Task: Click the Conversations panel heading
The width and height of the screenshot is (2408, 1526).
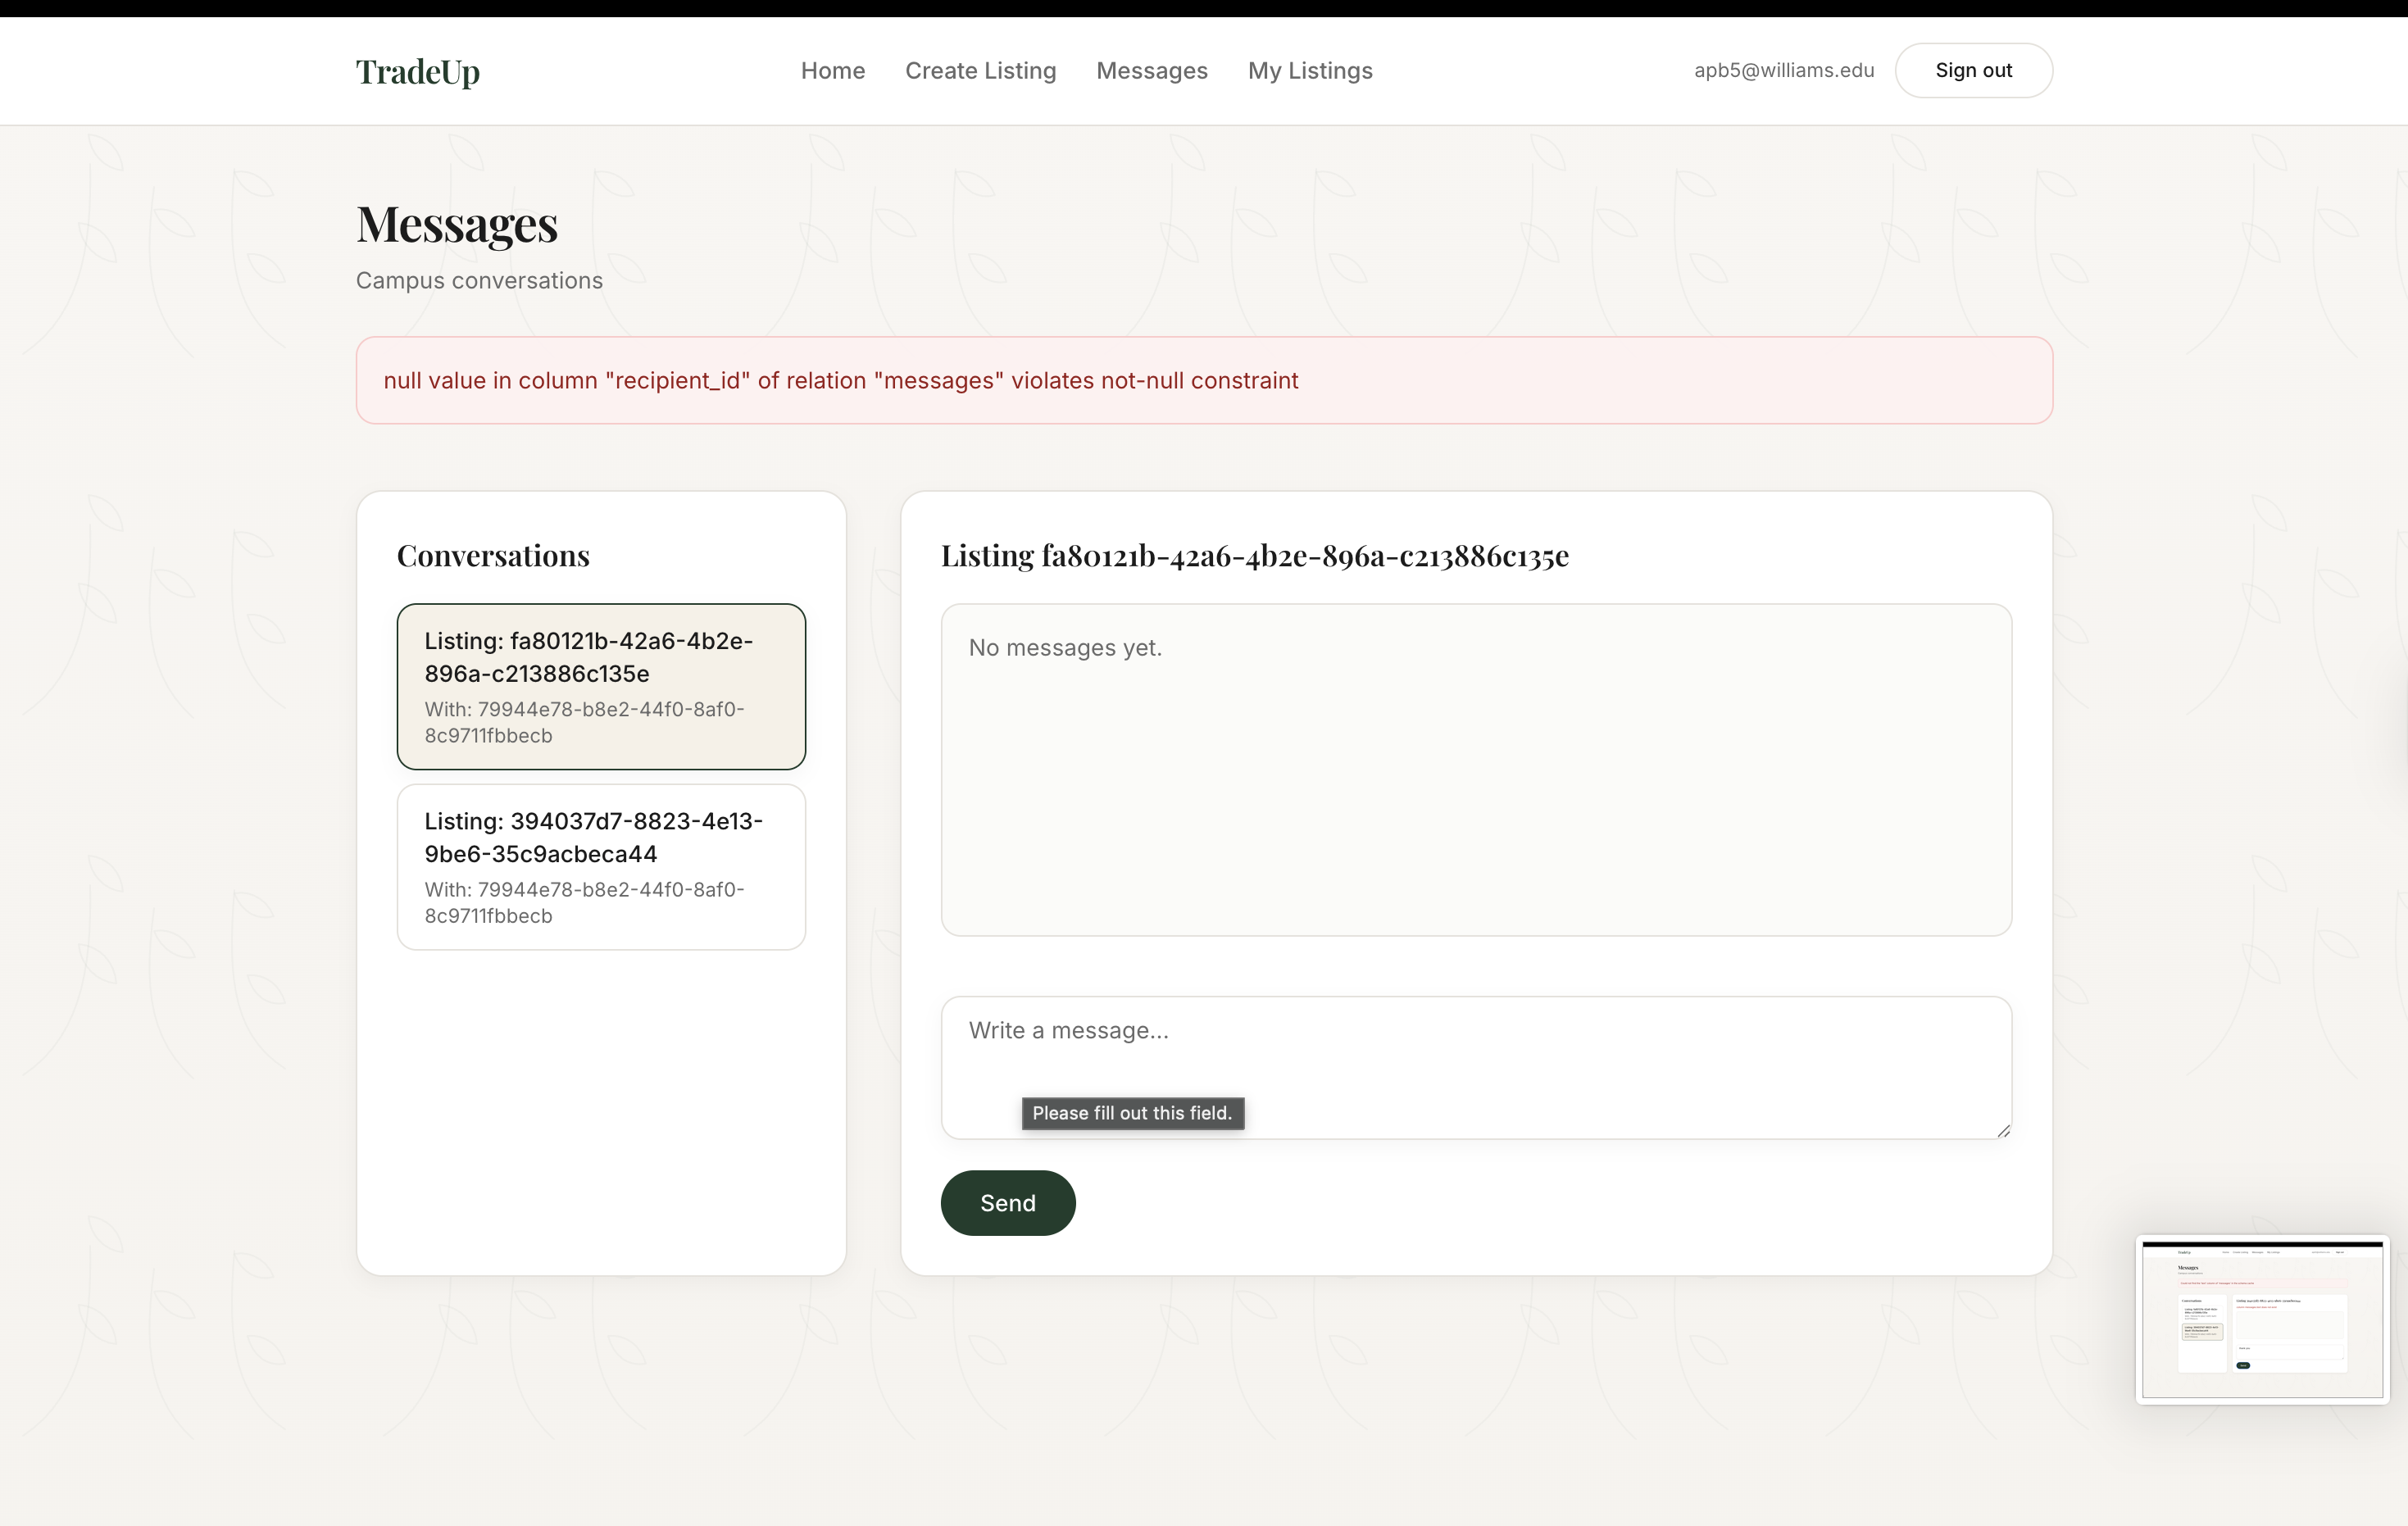Action: (493, 556)
